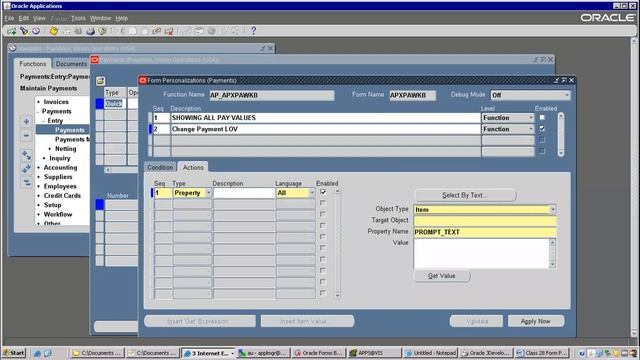Screen dimensions: 640x360
Task: Click the Close Form toolbar icon
Action: 102,31
